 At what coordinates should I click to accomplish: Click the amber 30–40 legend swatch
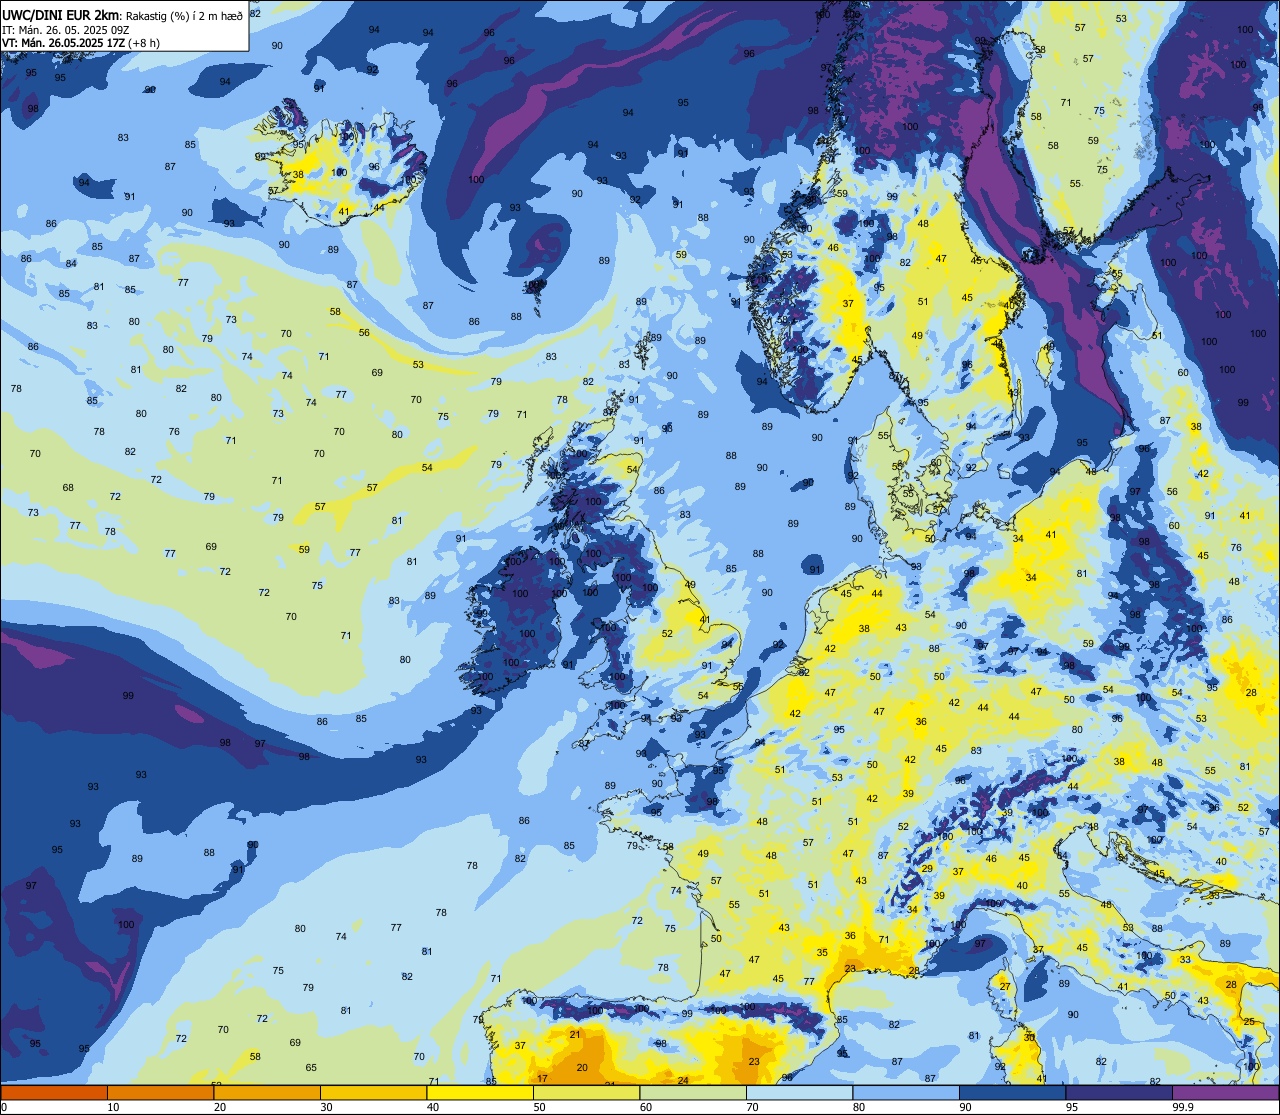pos(373,1092)
